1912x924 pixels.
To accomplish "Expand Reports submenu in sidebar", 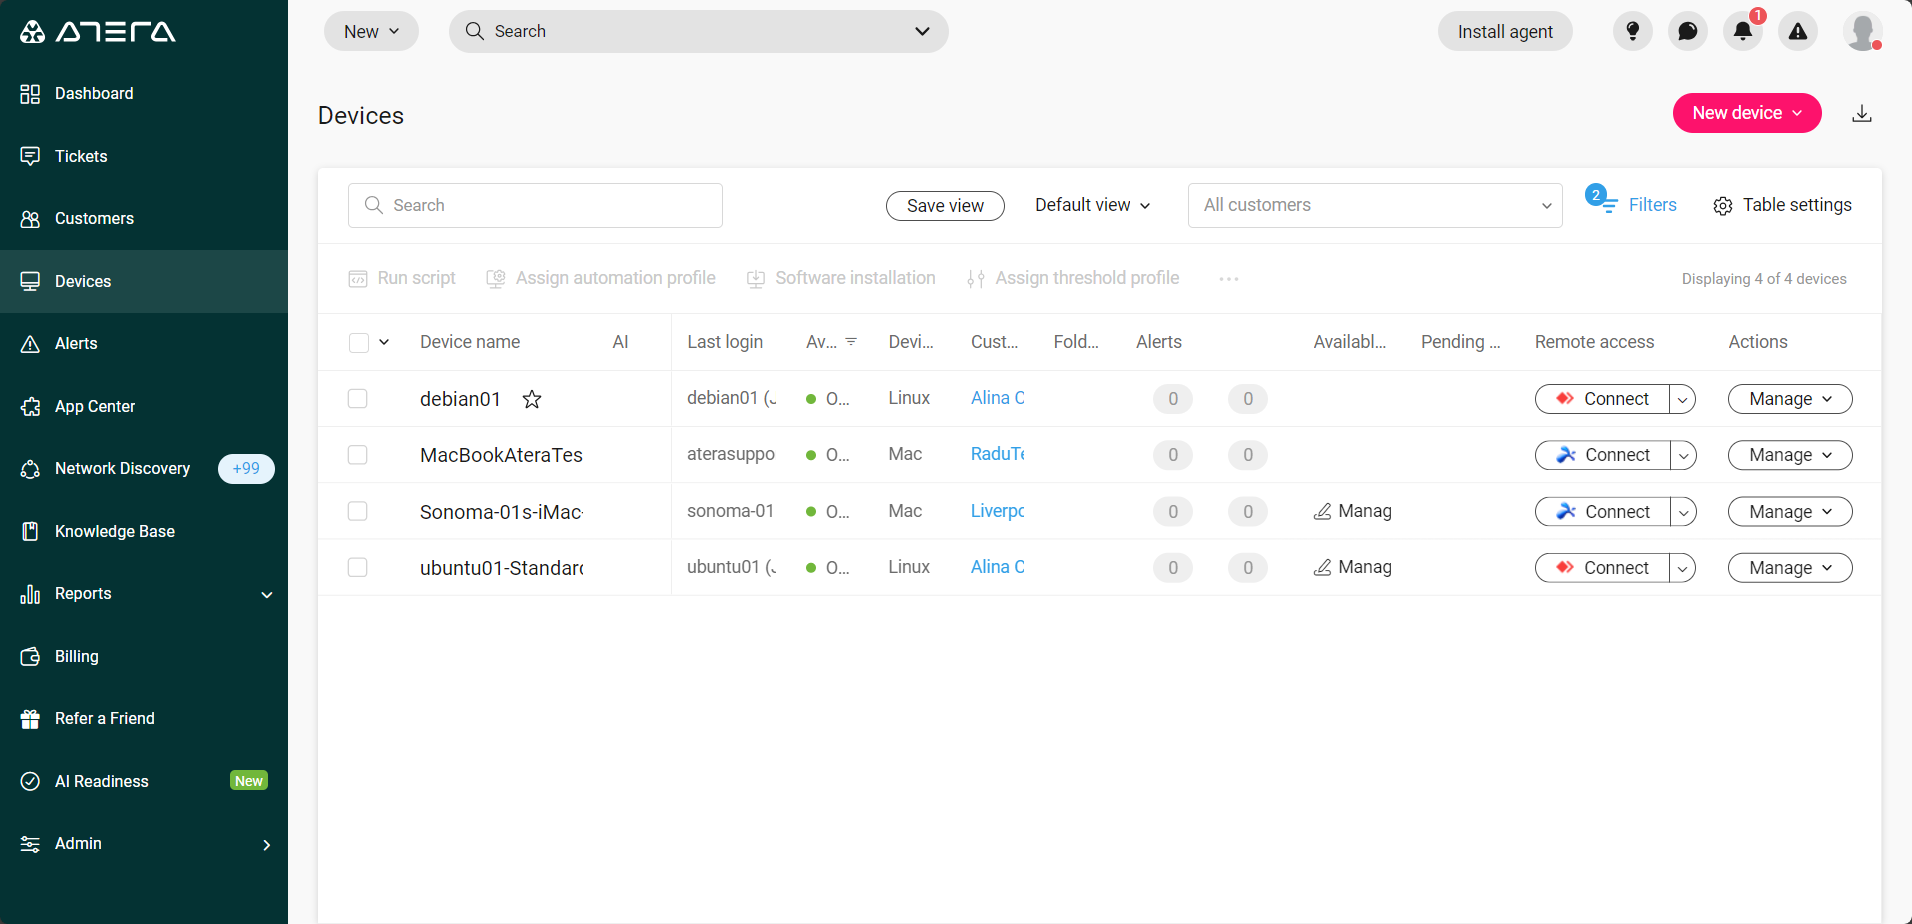I will point(267,595).
